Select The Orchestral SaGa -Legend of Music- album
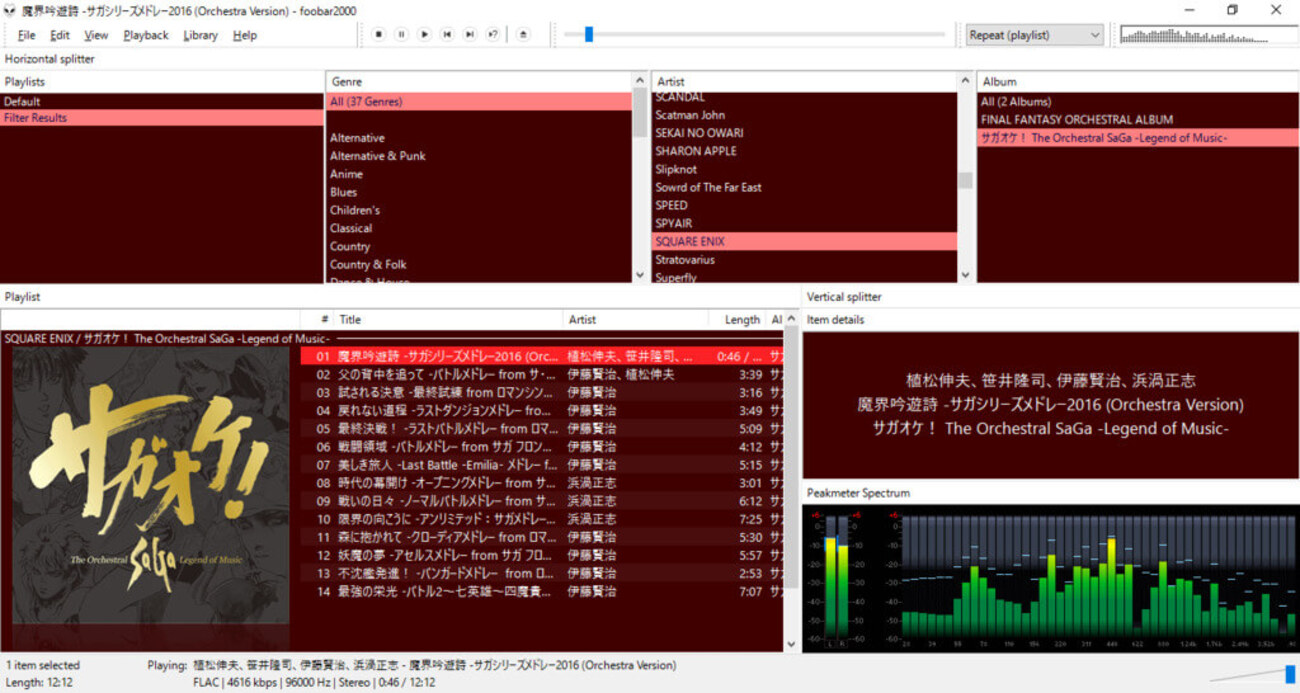Screen dimensions: 1300x693 tap(1138, 138)
